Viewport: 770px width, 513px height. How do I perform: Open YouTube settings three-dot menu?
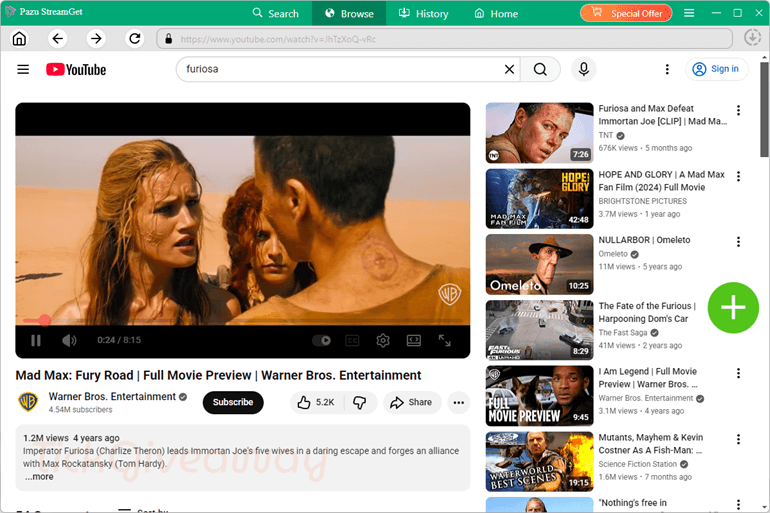pos(667,69)
